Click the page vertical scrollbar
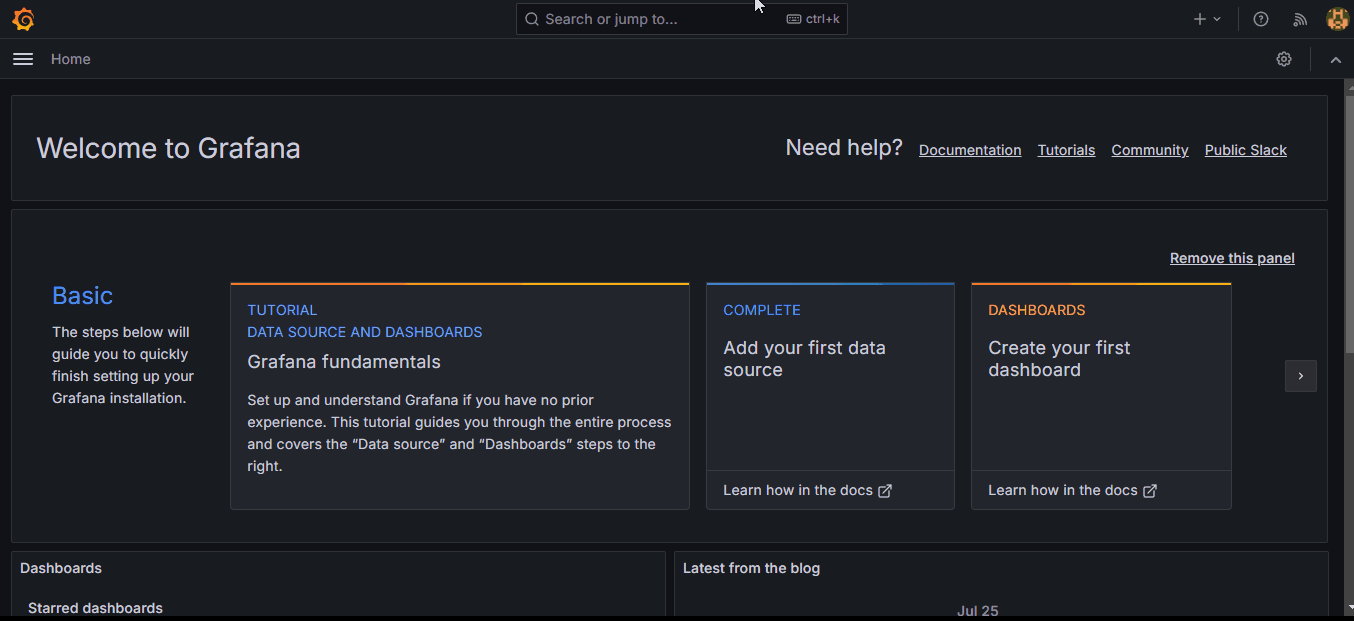The height and width of the screenshot is (621, 1354). (1349, 225)
